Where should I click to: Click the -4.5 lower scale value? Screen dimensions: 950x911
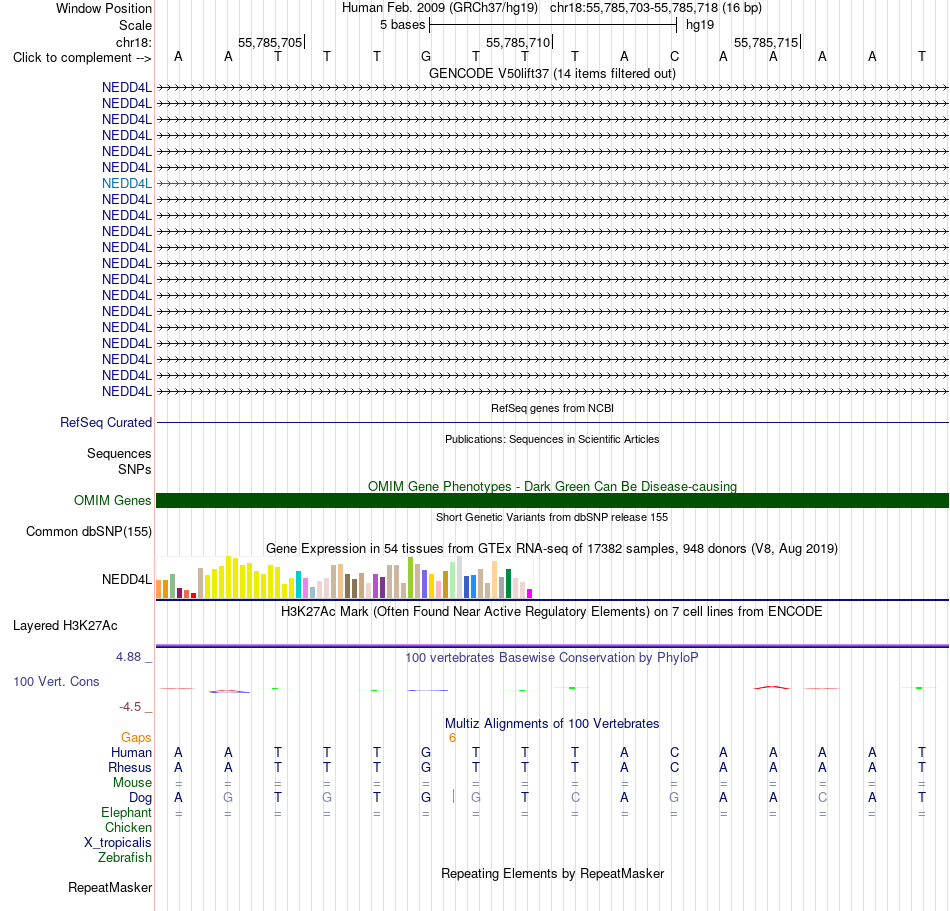pyautogui.click(x=130, y=707)
